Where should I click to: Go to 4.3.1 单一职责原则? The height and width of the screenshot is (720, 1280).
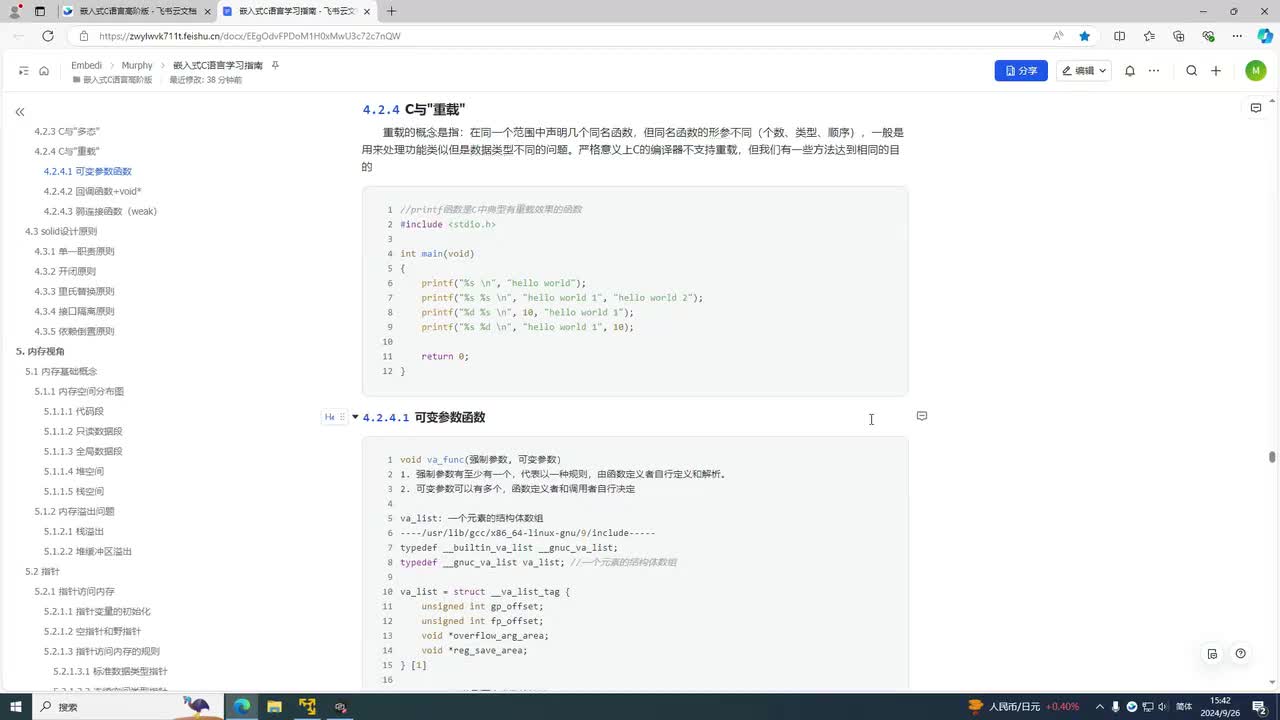(x=75, y=251)
